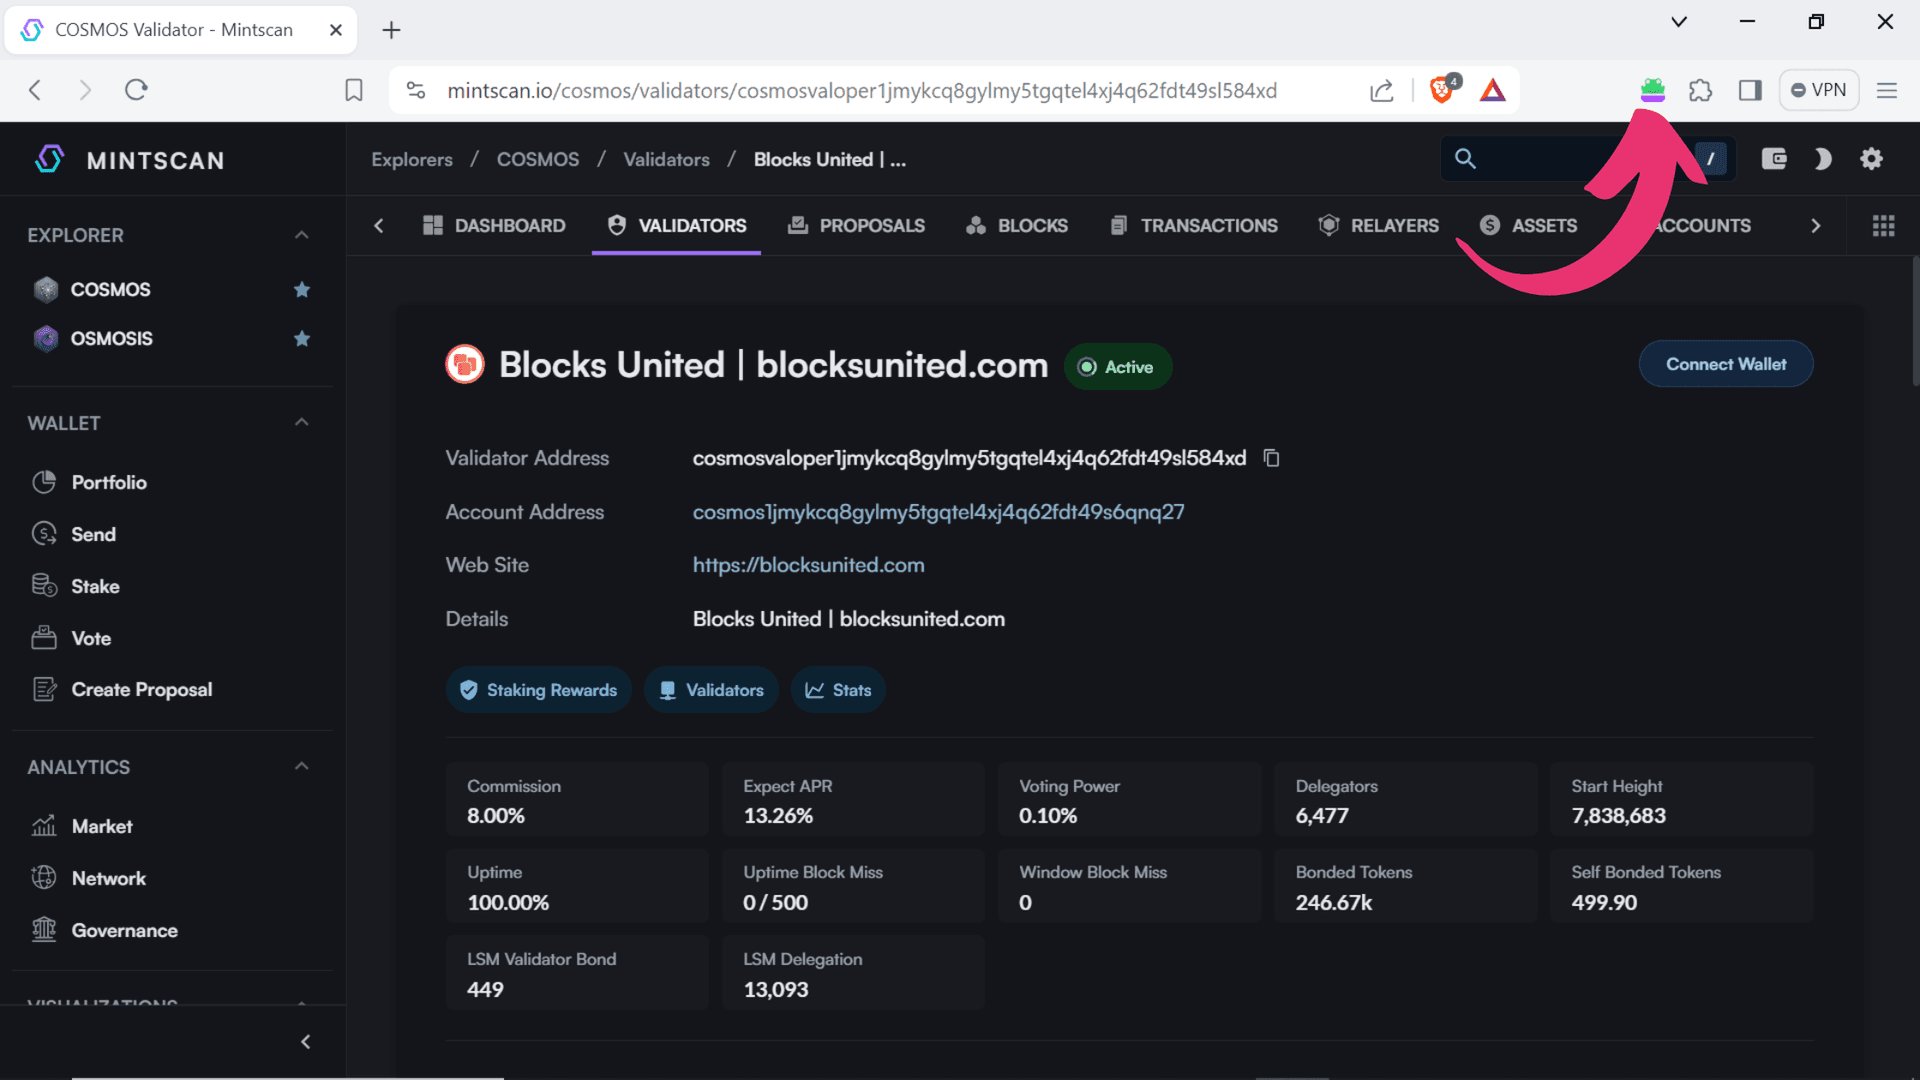This screenshot has width=1920, height=1080.
Task: Show previous tabs with left chevron
Action: point(378,226)
